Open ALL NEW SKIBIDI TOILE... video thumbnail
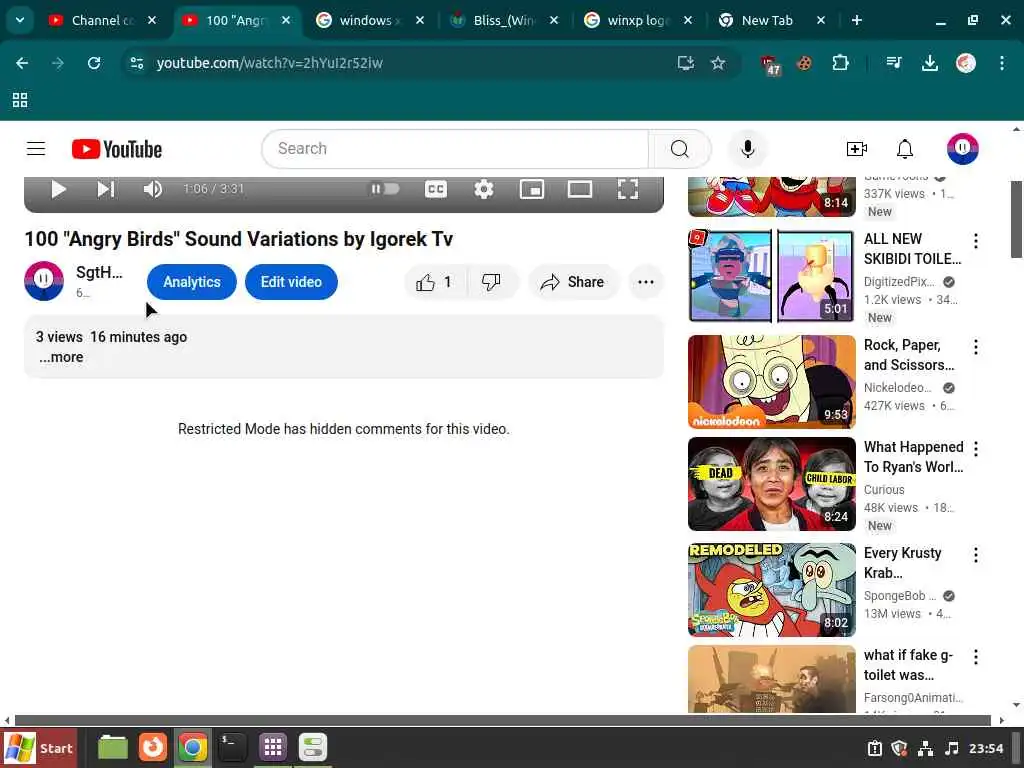This screenshot has height=768, width=1024. click(x=771, y=276)
